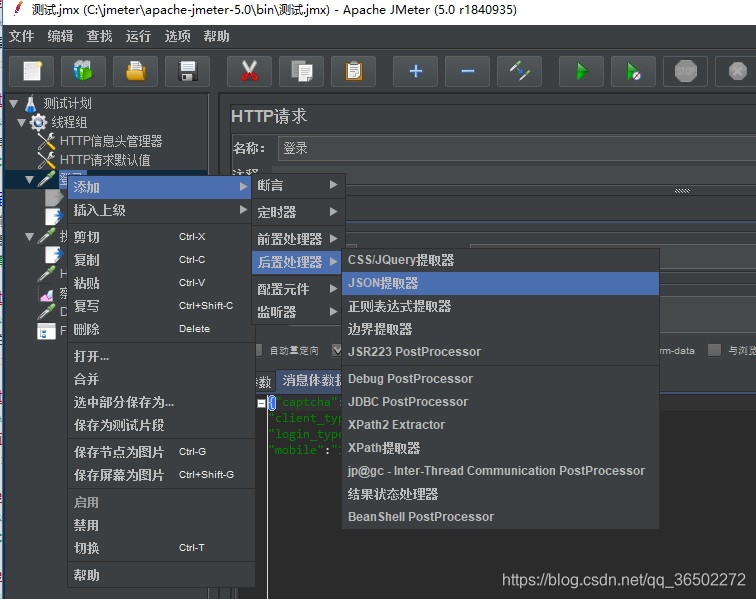Click the Open file folder icon
Image resolution: width=756 pixels, height=599 pixels.
point(135,71)
